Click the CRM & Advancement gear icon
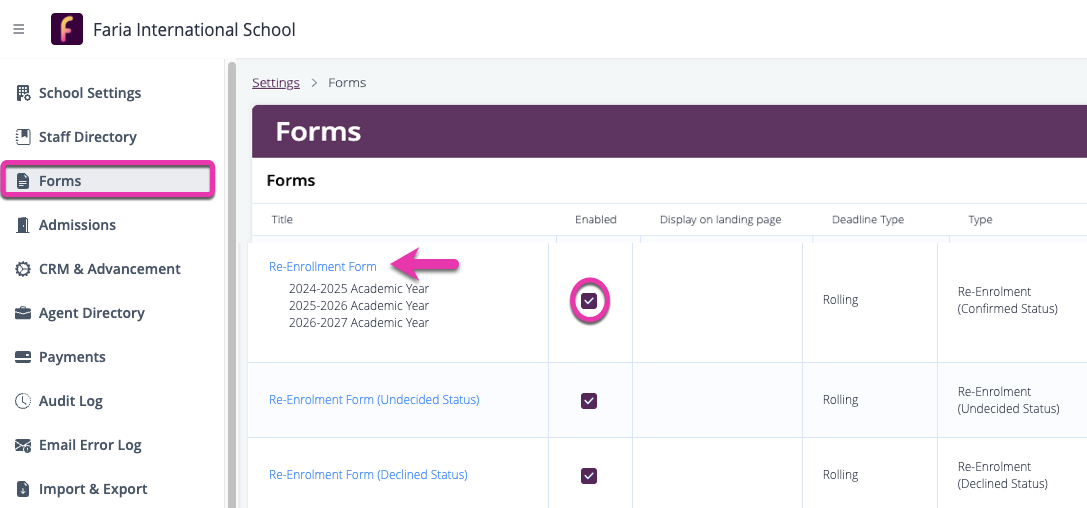Screen dimensions: 1087x508 pyautogui.click(x=23, y=269)
